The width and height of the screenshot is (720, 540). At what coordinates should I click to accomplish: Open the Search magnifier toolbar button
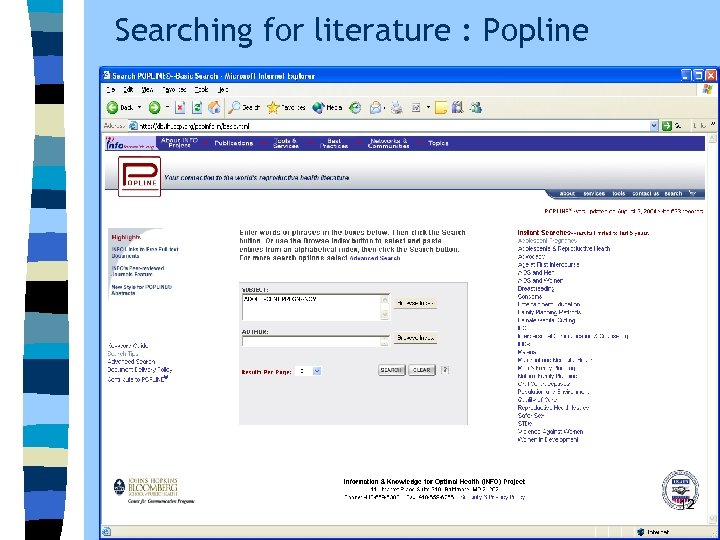[x=245, y=107]
